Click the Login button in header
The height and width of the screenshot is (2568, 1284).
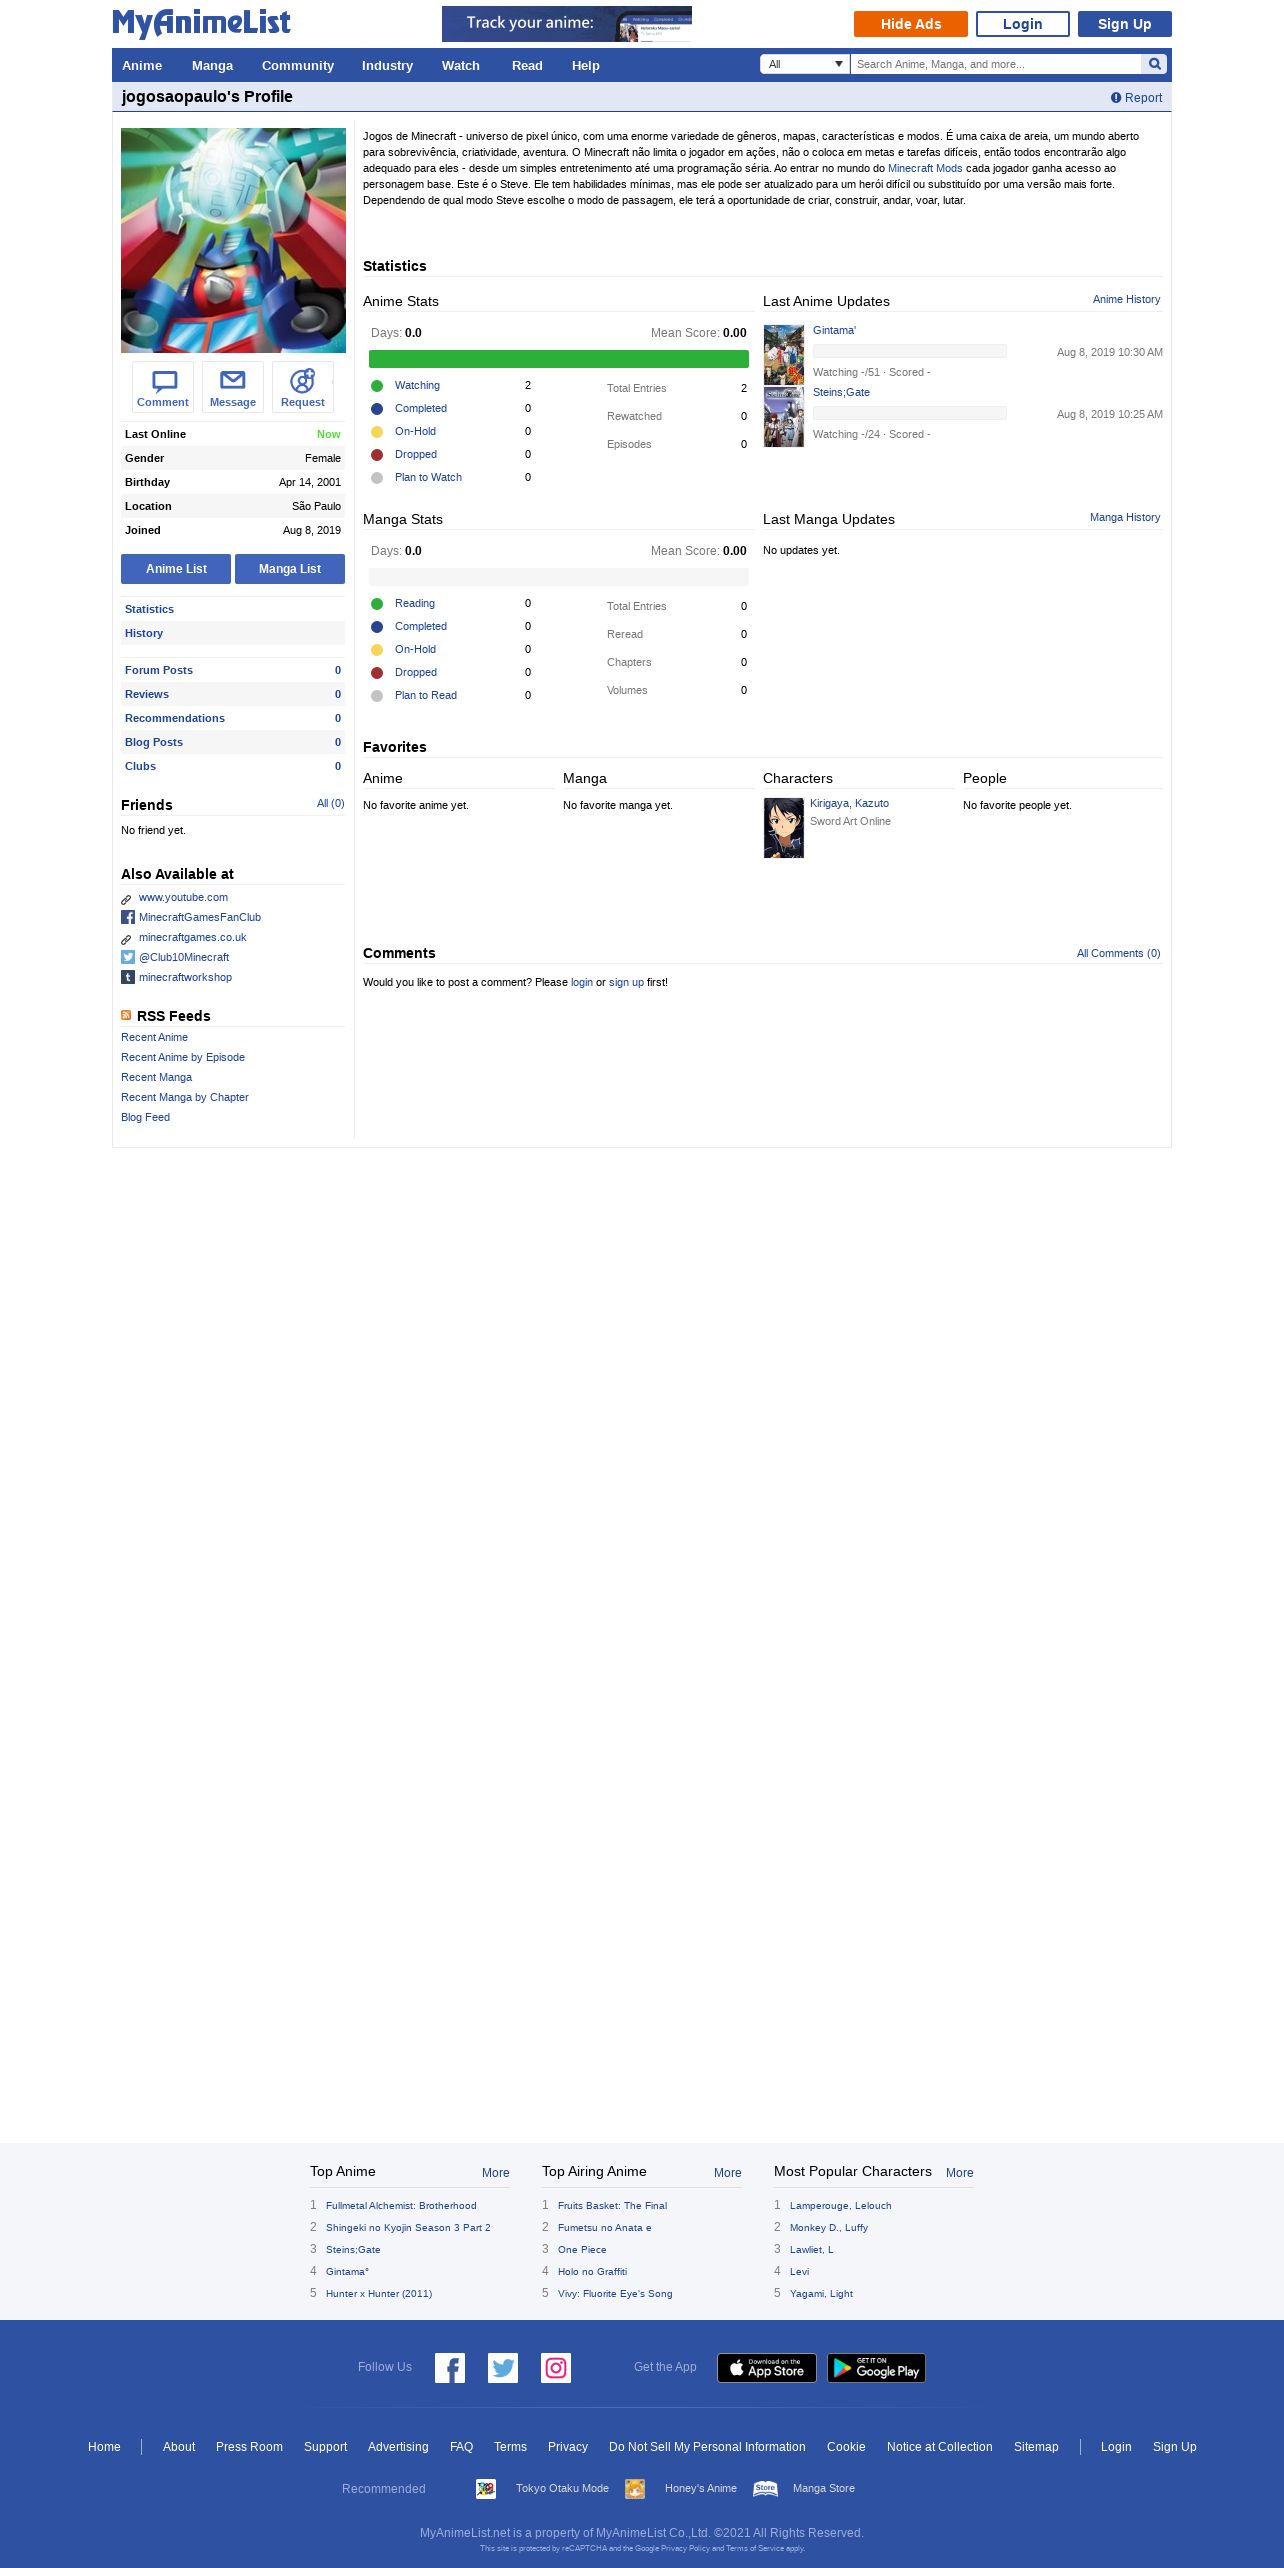point(1023,24)
